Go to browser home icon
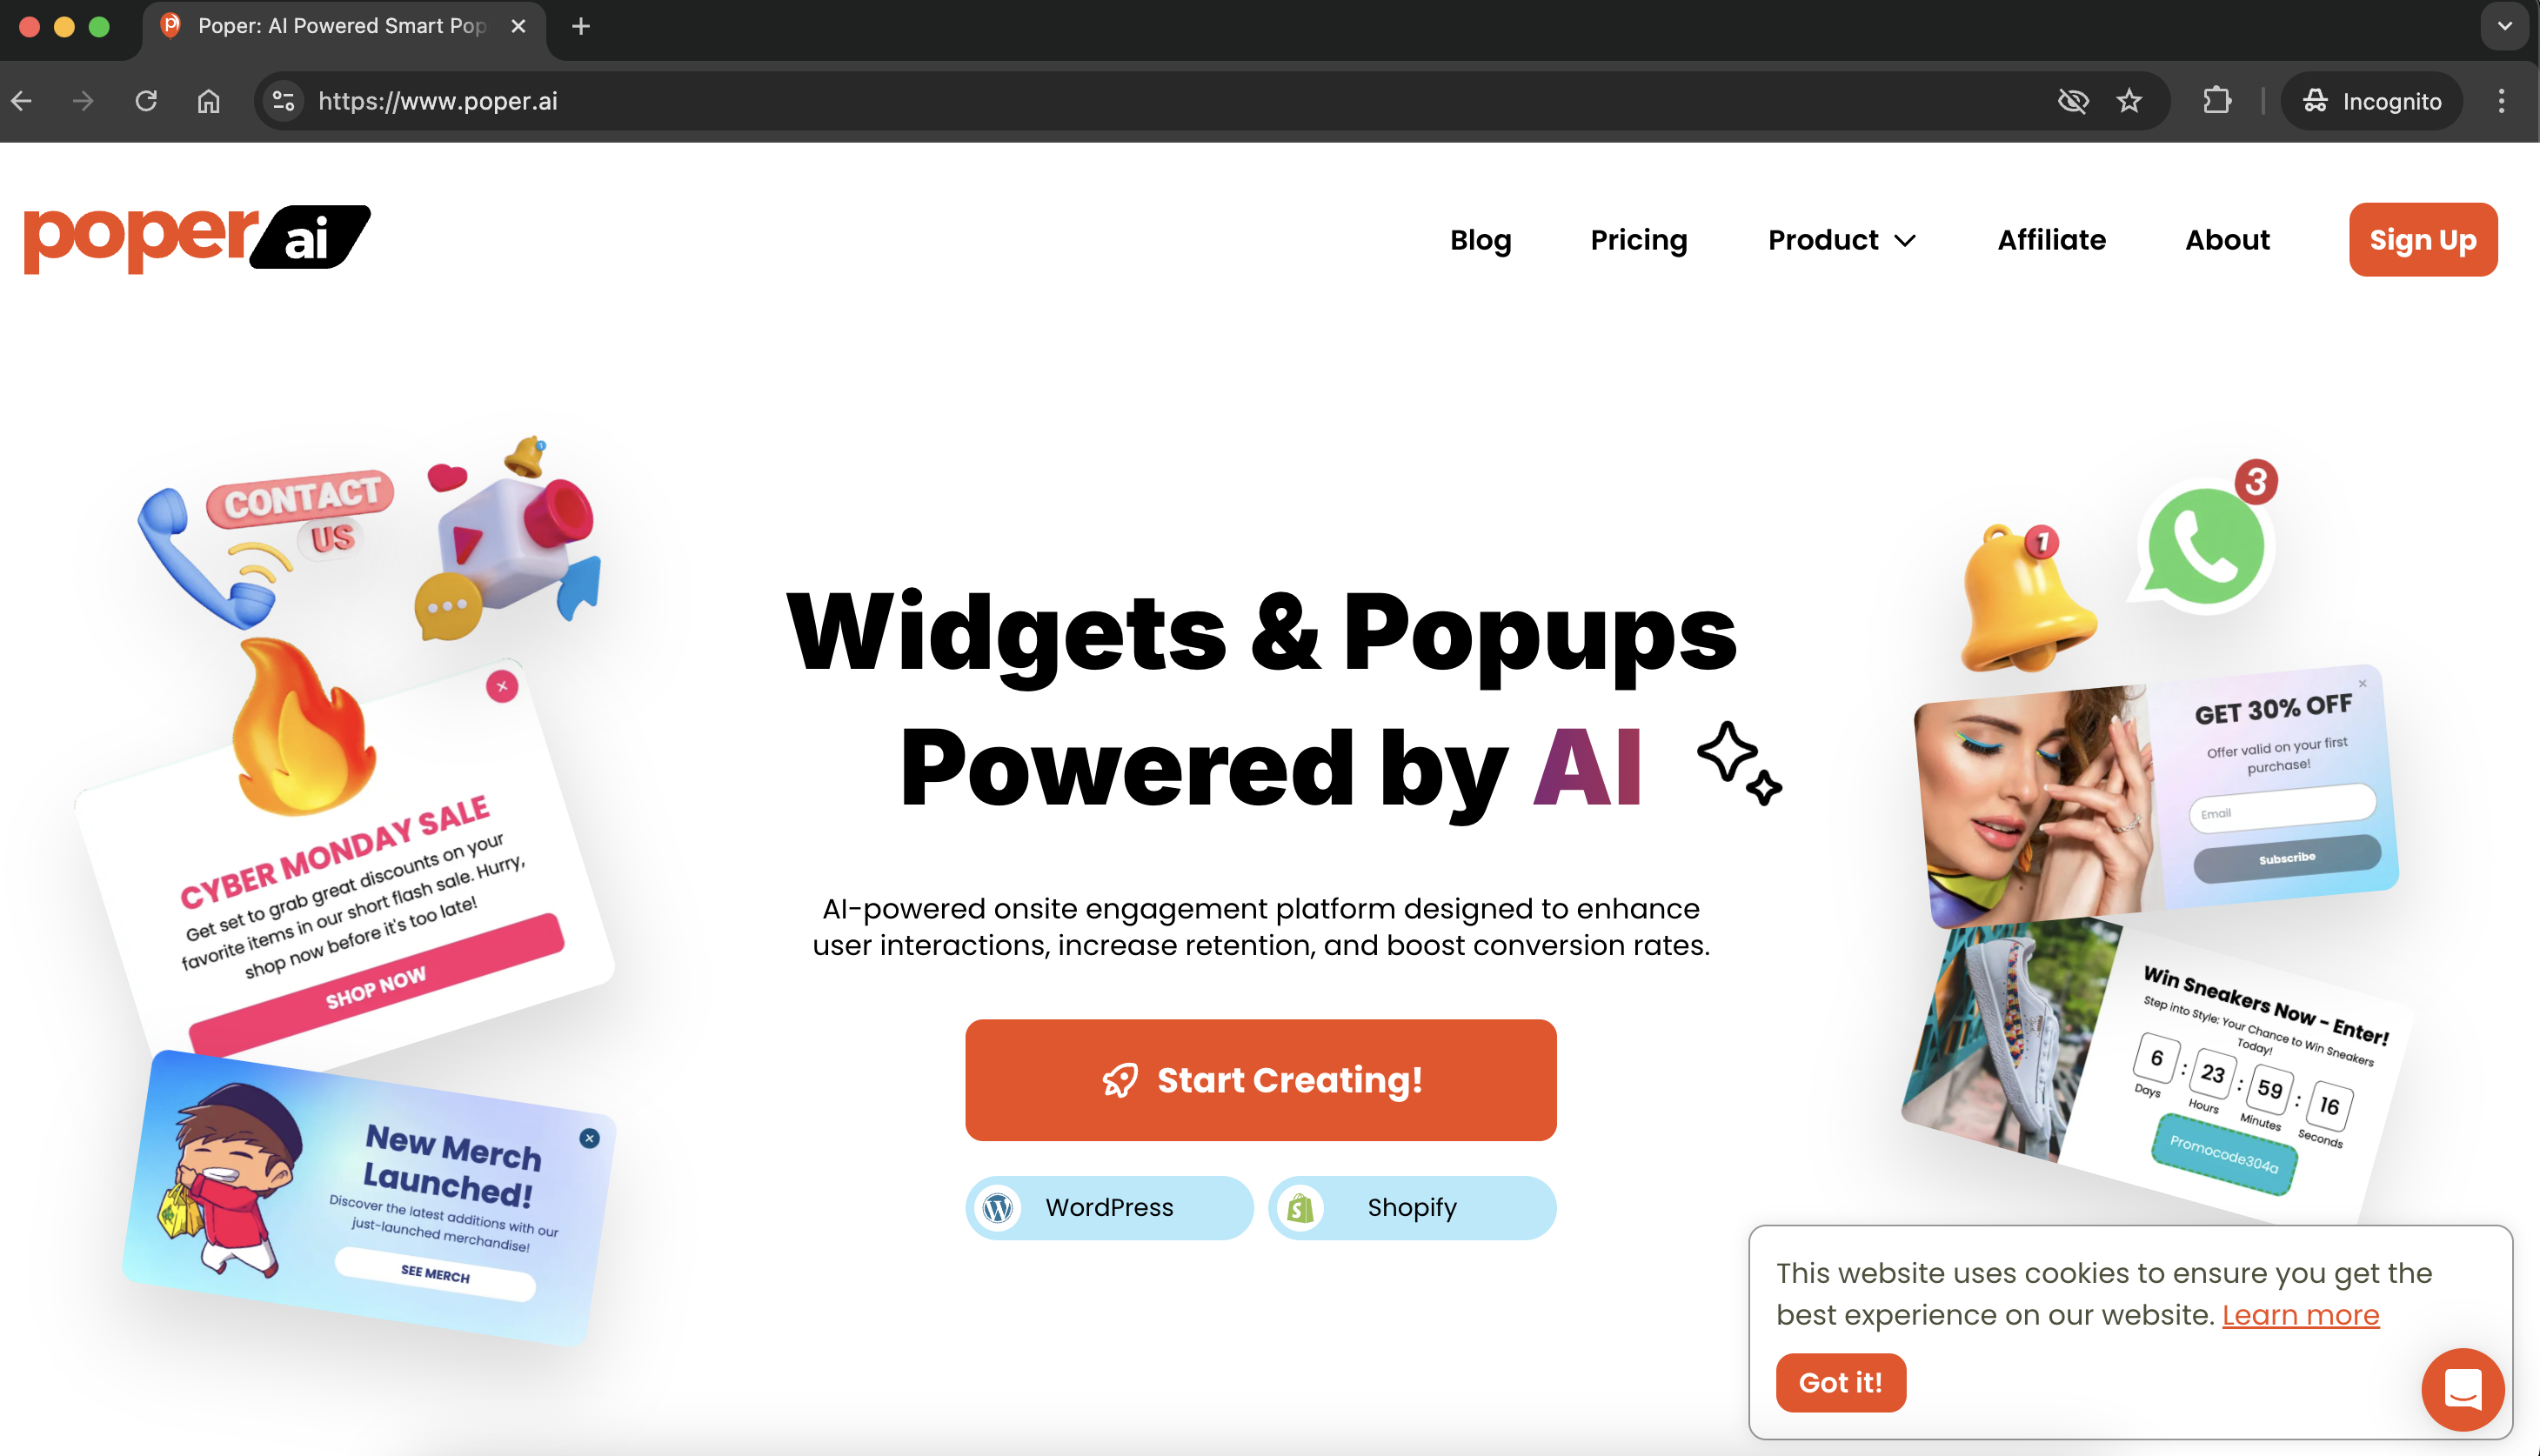Image resolution: width=2540 pixels, height=1456 pixels. [x=208, y=101]
